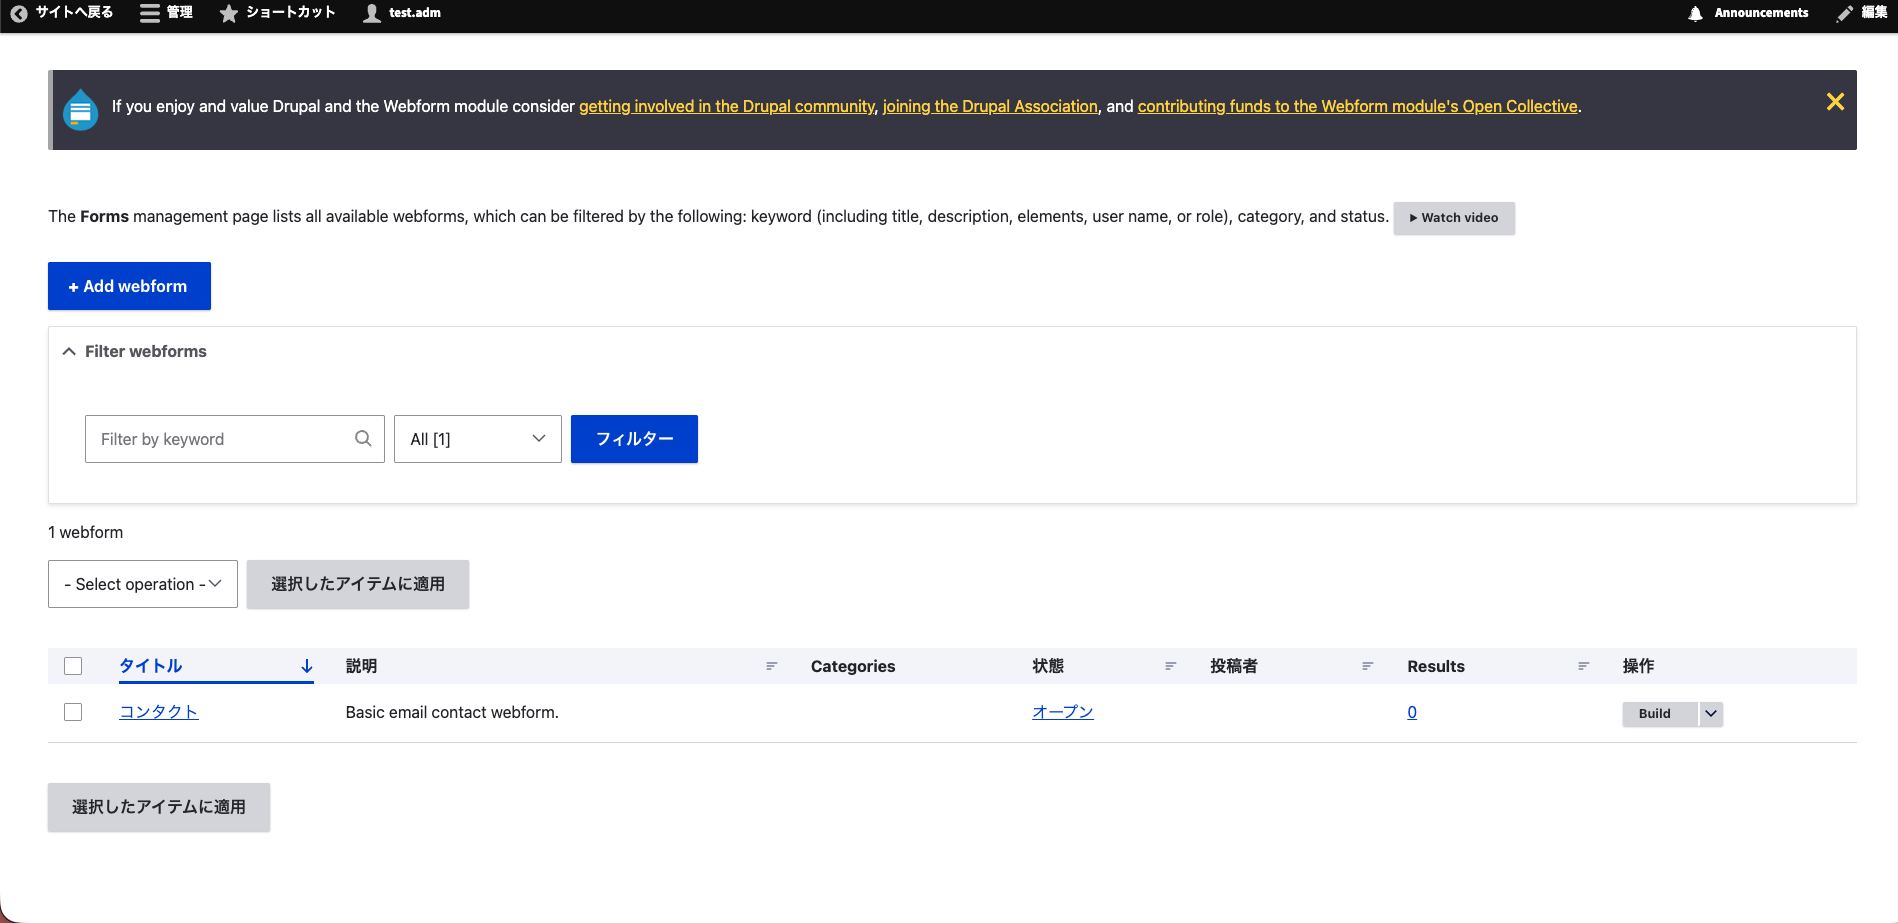Click the Announcements bell icon
The image size is (1898, 923).
(1695, 13)
